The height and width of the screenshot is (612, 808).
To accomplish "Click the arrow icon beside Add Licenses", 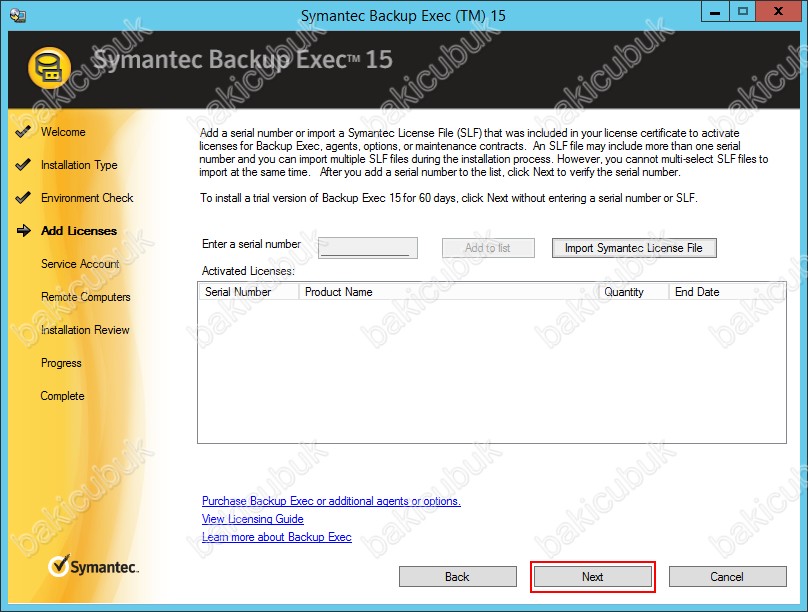I will pos(24,231).
